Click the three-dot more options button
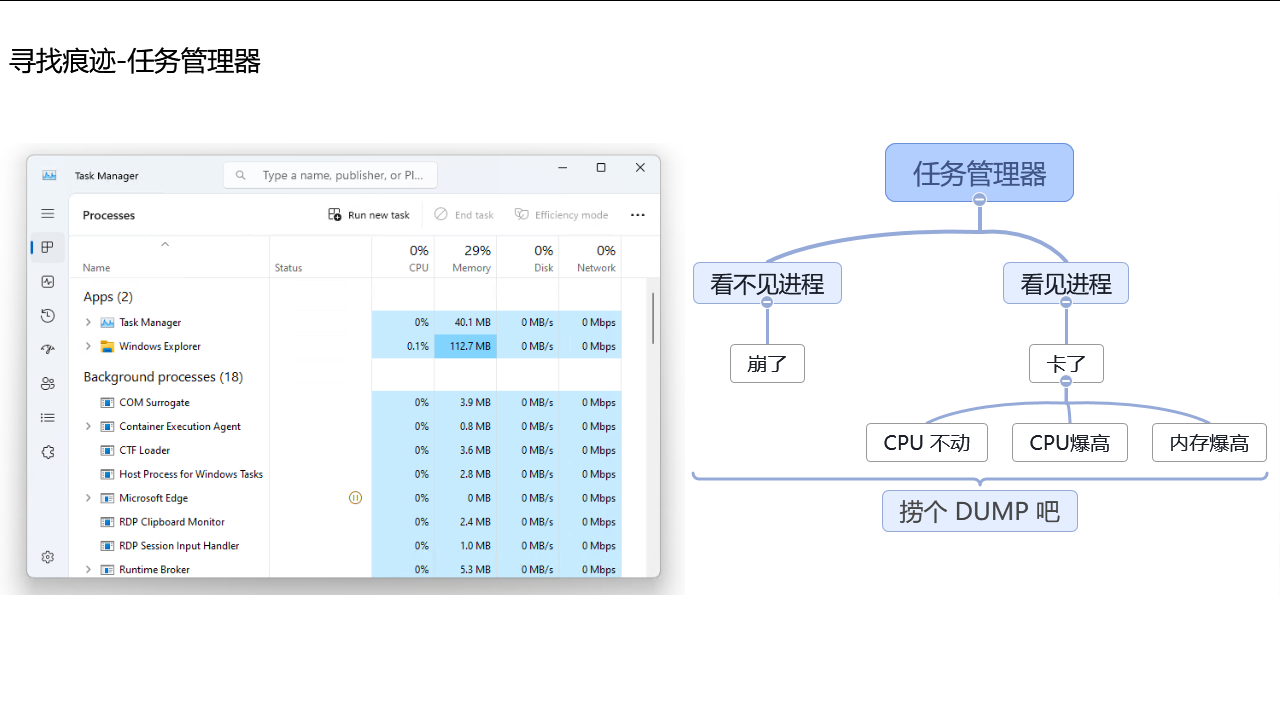Viewport: 1280px width, 720px height. (638, 215)
